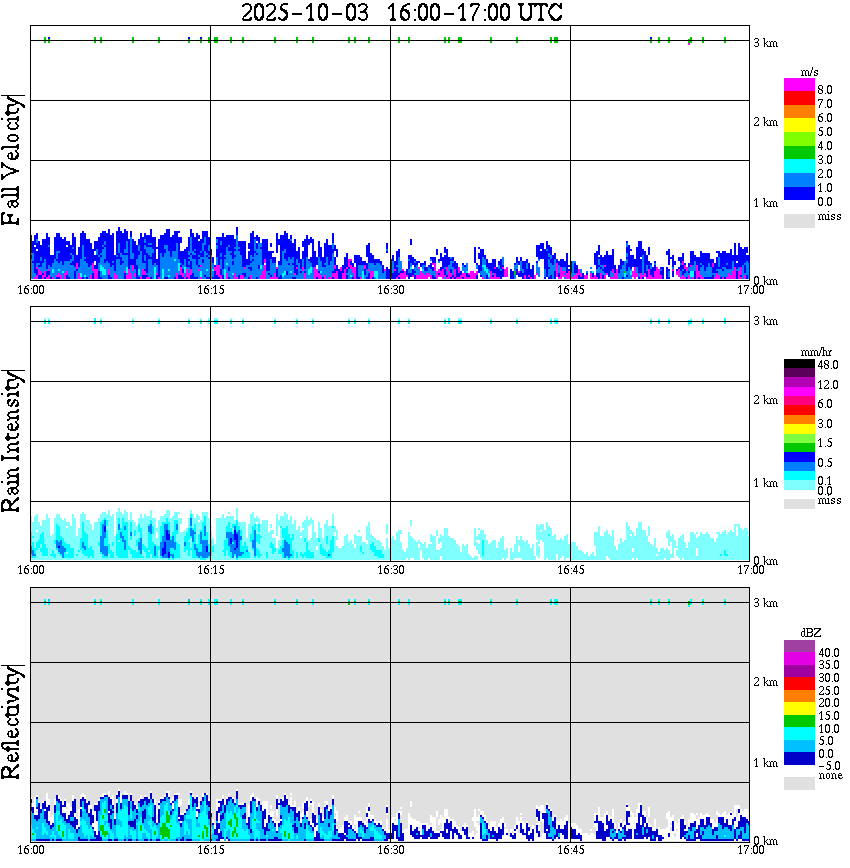
Task: Click '2 km' label of Fall Velocity panel
Action: pyautogui.click(x=765, y=122)
